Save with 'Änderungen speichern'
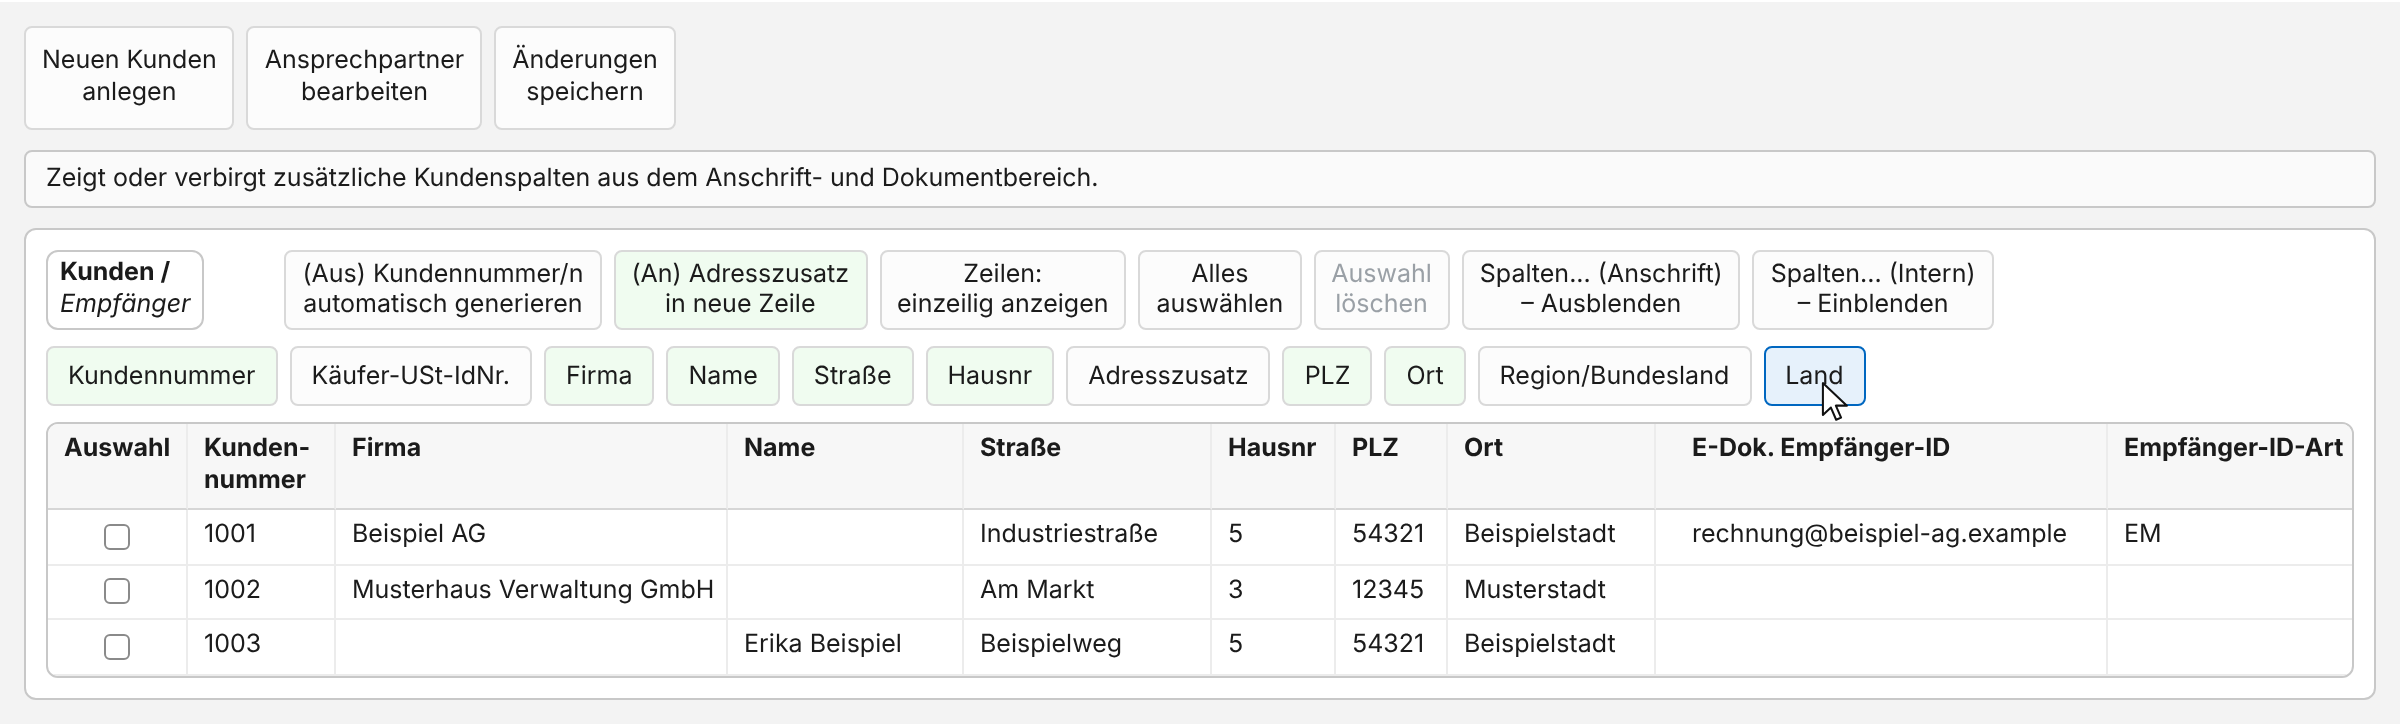This screenshot has width=2400, height=726. click(585, 77)
